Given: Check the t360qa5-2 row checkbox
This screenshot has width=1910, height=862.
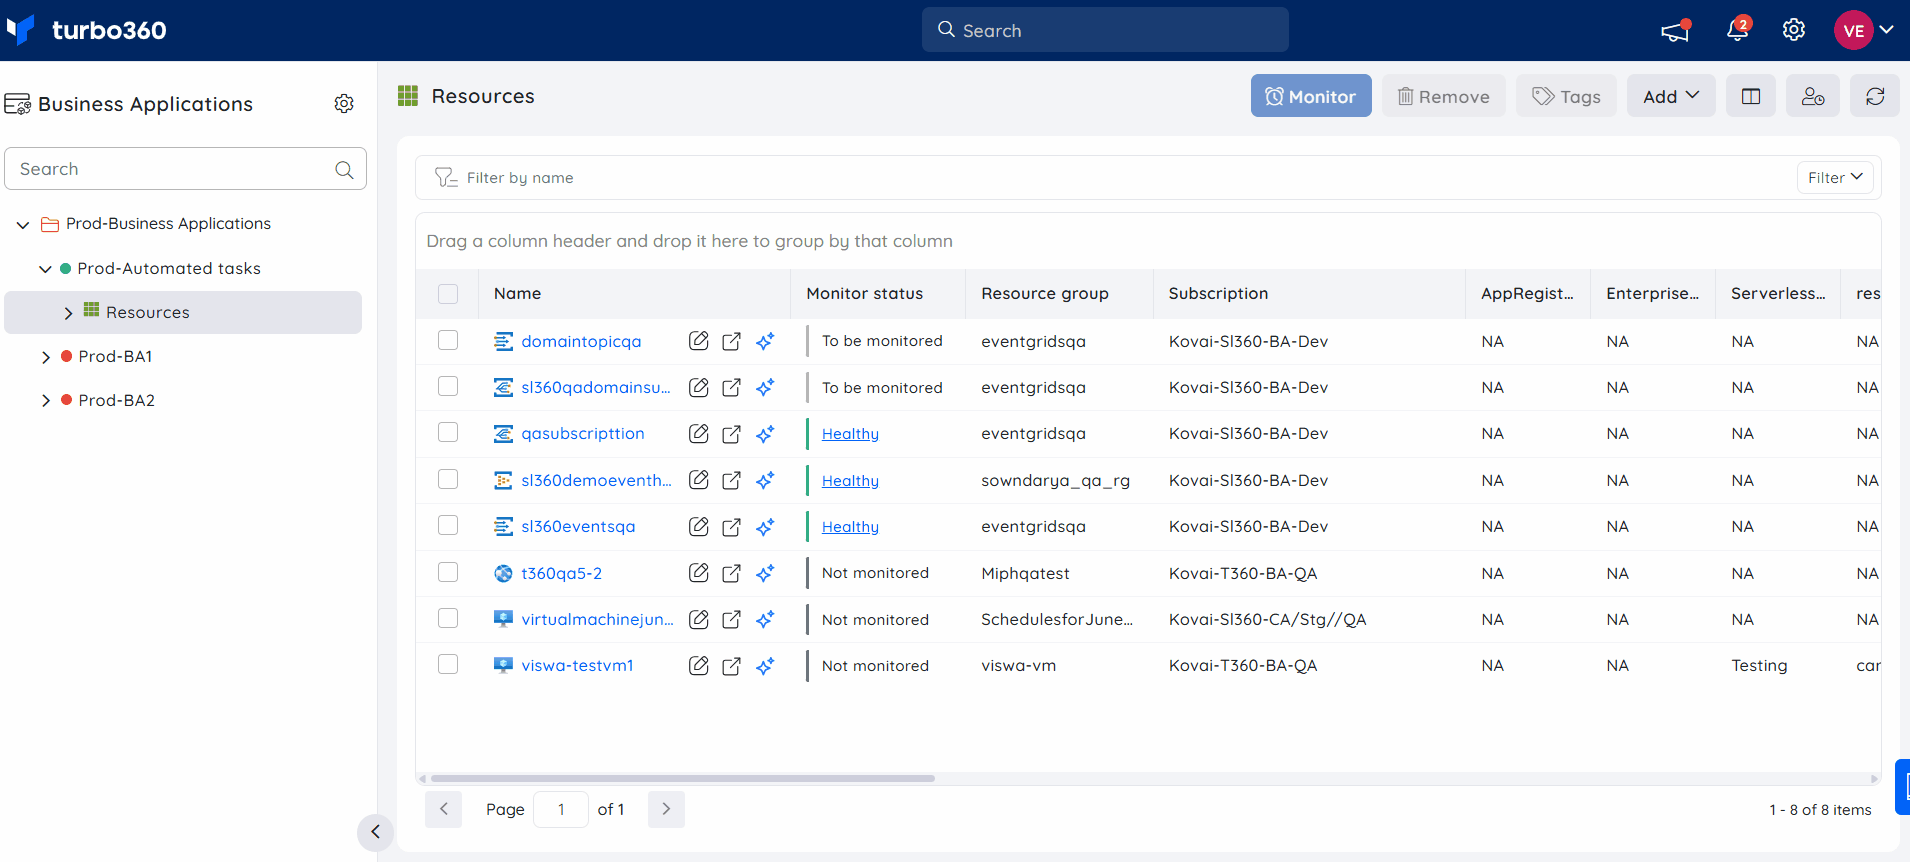Looking at the screenshot, I should (448, 572).
